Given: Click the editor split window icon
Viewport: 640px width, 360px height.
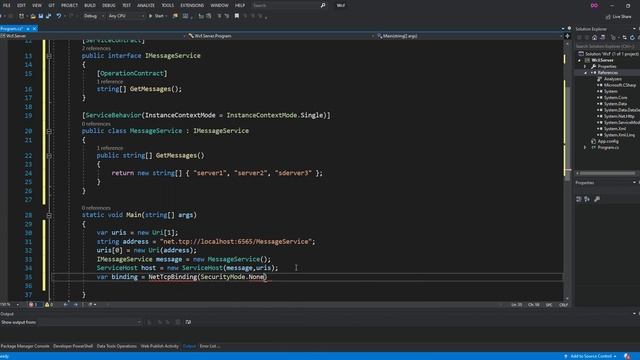Looking at the screenshot, I should (x=567, y=36).
